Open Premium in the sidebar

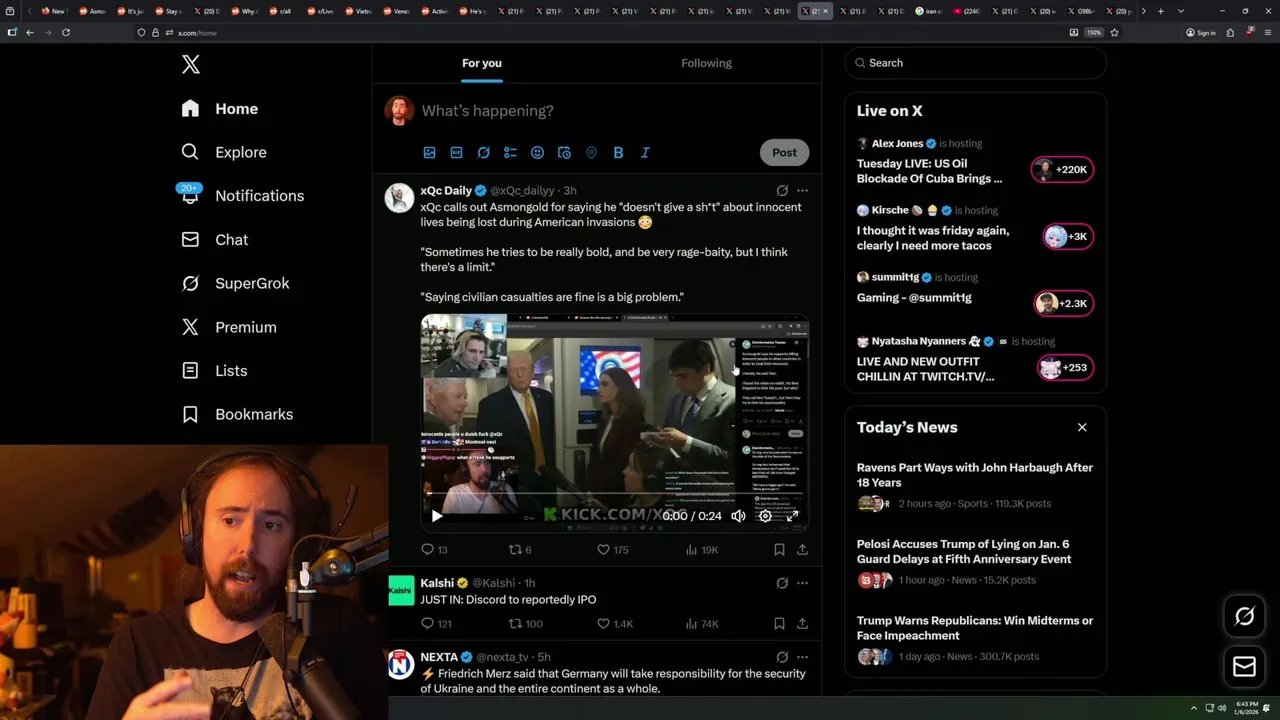[229, 327]
